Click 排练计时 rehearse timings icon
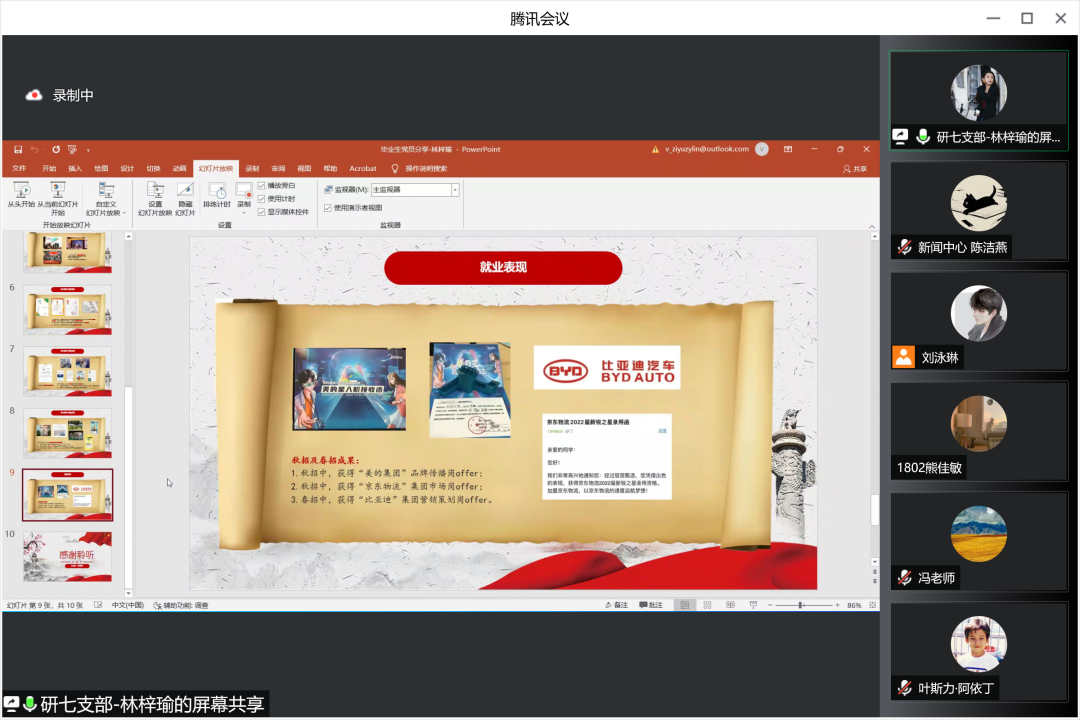The width and height of the screenshot is (1080, 720). (217, 195)
